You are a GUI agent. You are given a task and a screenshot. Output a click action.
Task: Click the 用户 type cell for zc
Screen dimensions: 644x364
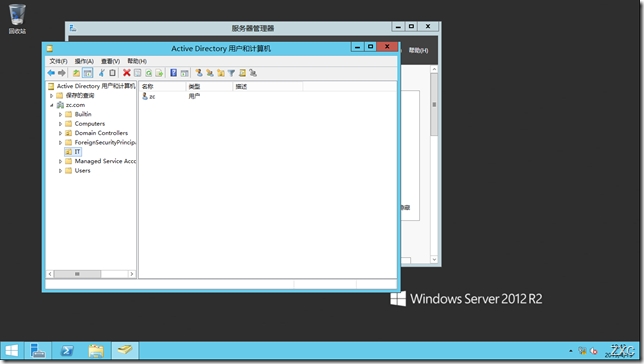tap(194, 97)
